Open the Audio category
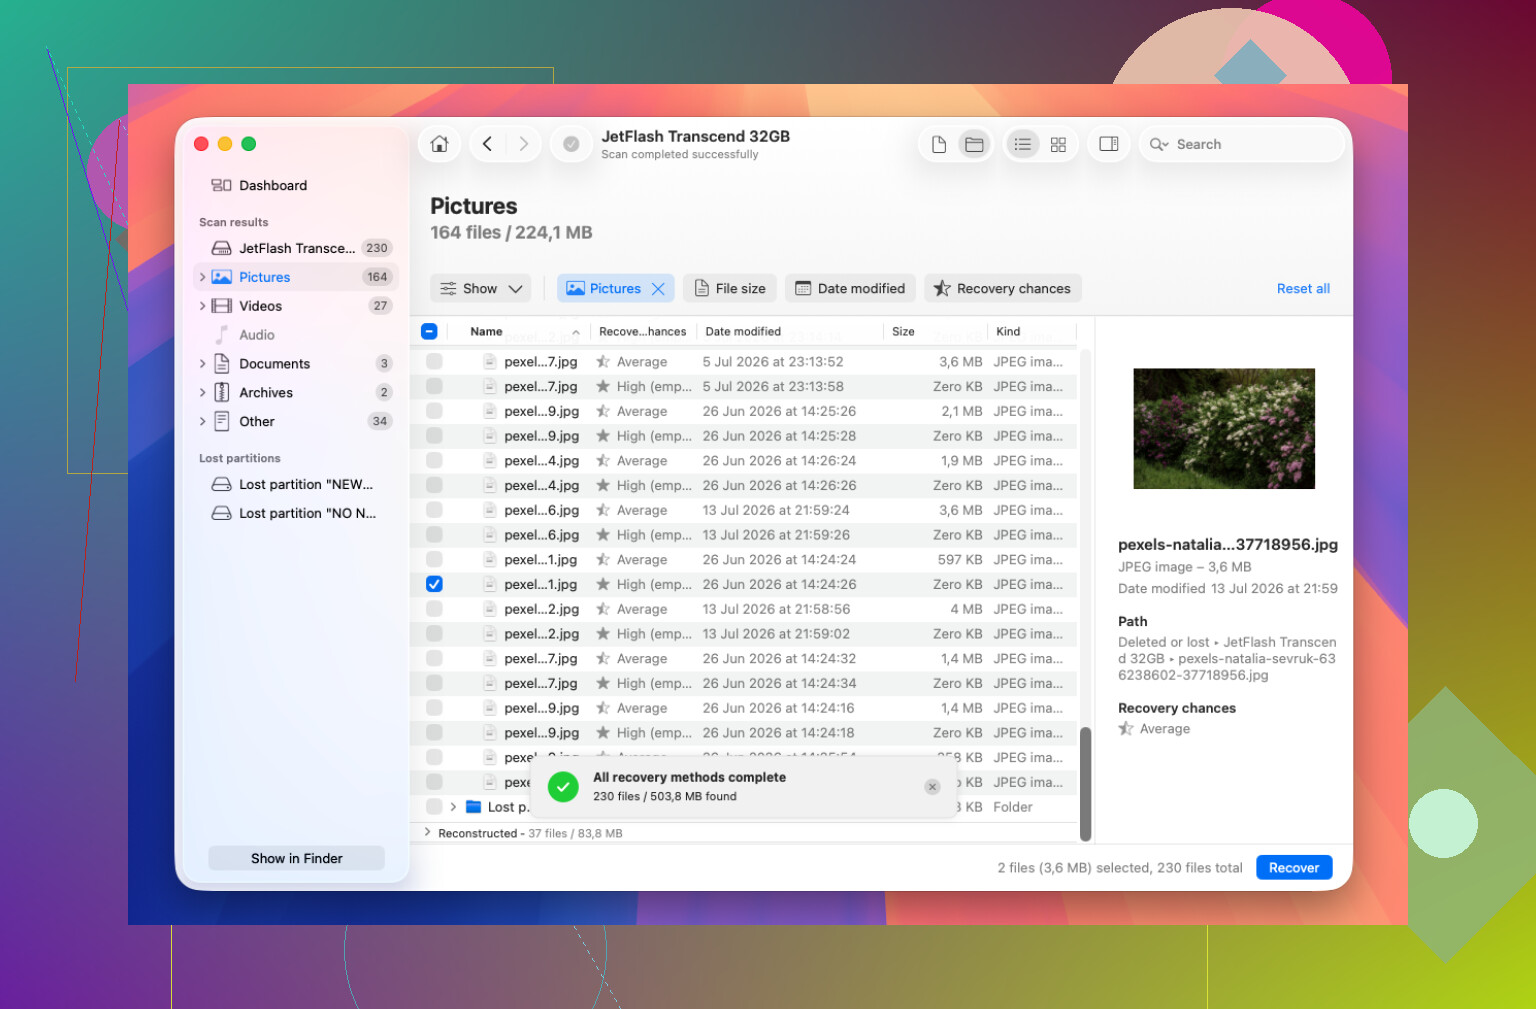Image resolution: width=1536 pixels, height=1009 pixels. 296,335
